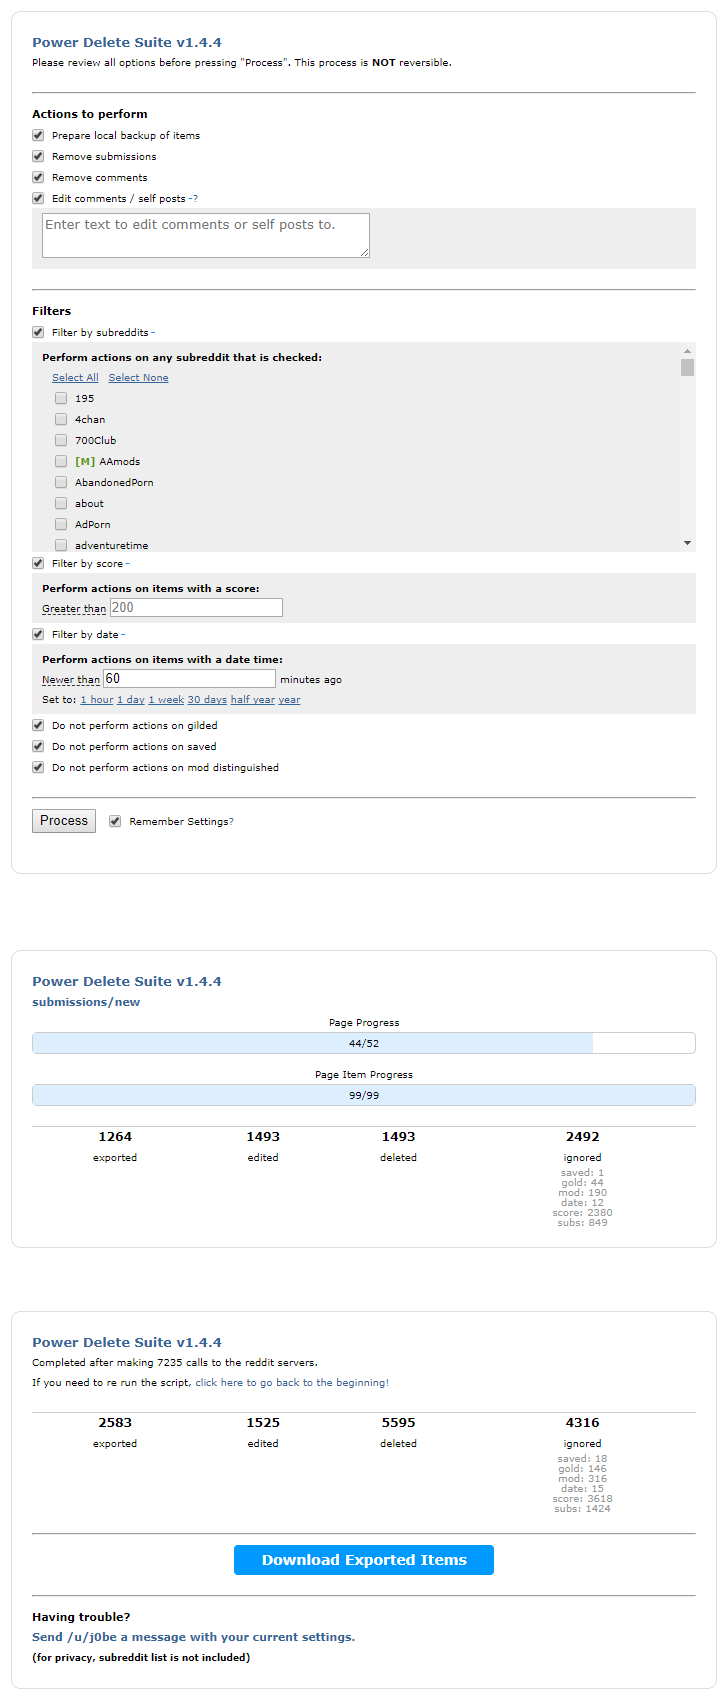Viewport: 728px width, 1706px height.
Task: Set date filter to 1 hour
Action: tap(97, 700)
